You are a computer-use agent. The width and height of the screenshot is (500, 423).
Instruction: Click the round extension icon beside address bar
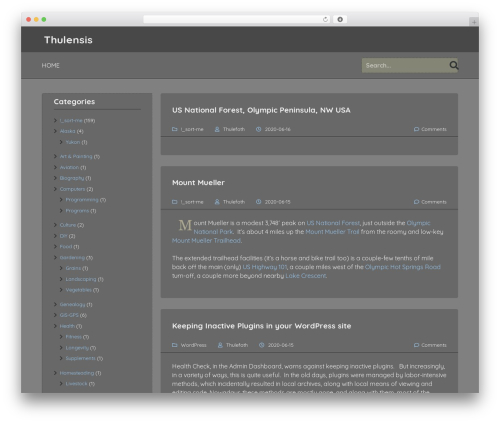coord(340,19)
